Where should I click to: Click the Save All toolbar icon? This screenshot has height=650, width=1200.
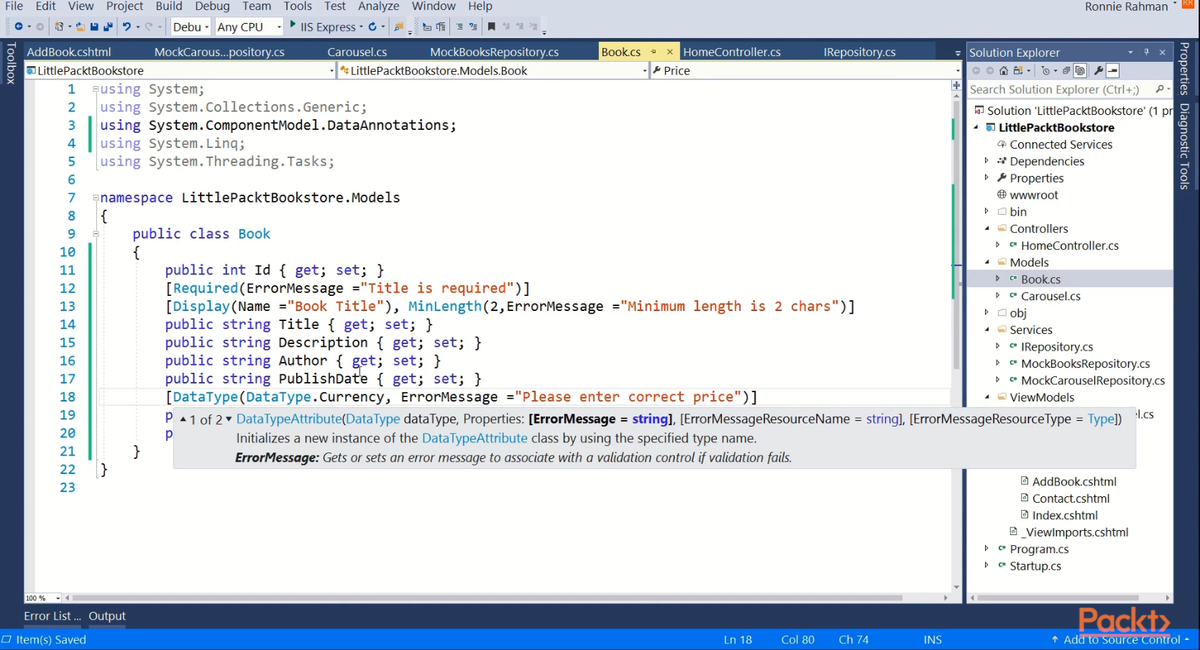(107, 26)
